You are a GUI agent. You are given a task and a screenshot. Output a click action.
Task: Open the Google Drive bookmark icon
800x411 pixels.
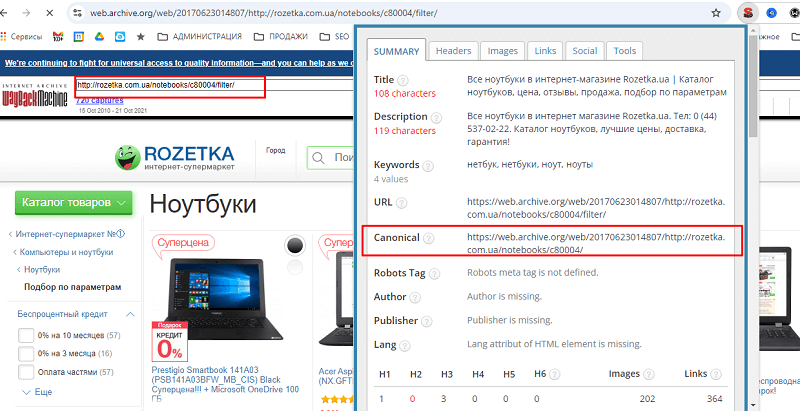(x=99, y=37)
